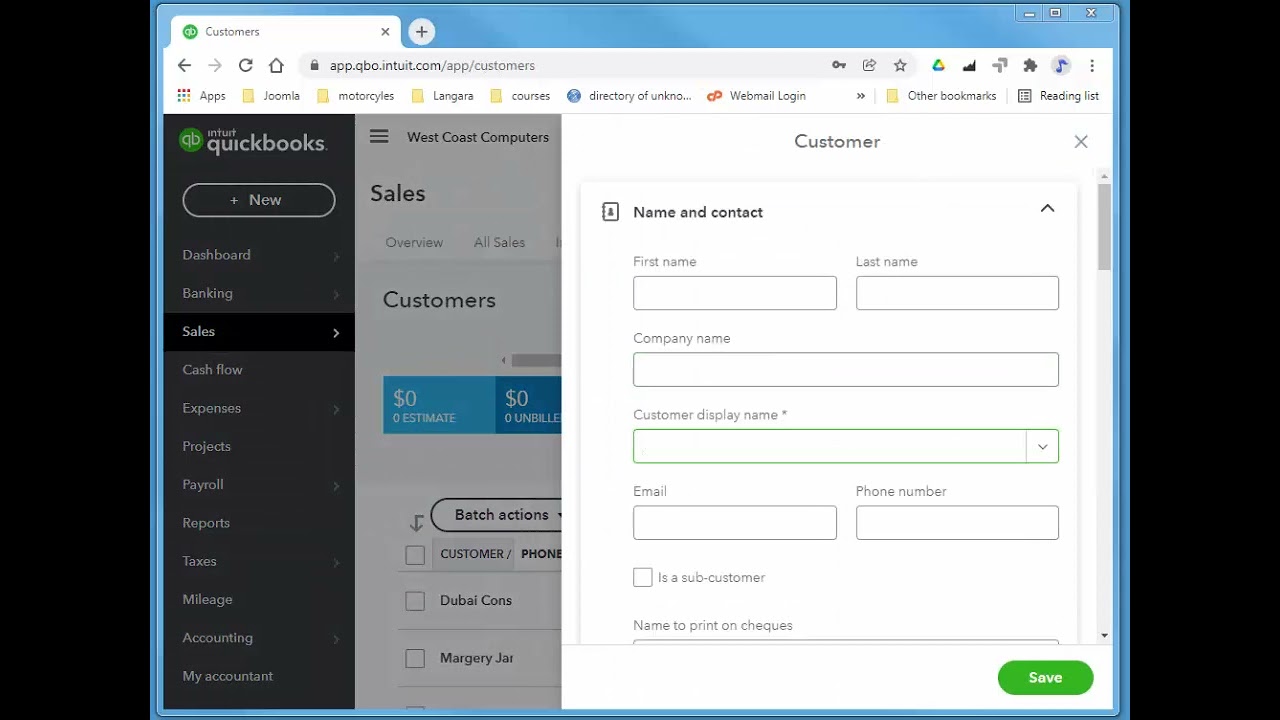Viewport: 1280px width, 720px height.
Task: Open new browser tab
Action: point(421,32)
